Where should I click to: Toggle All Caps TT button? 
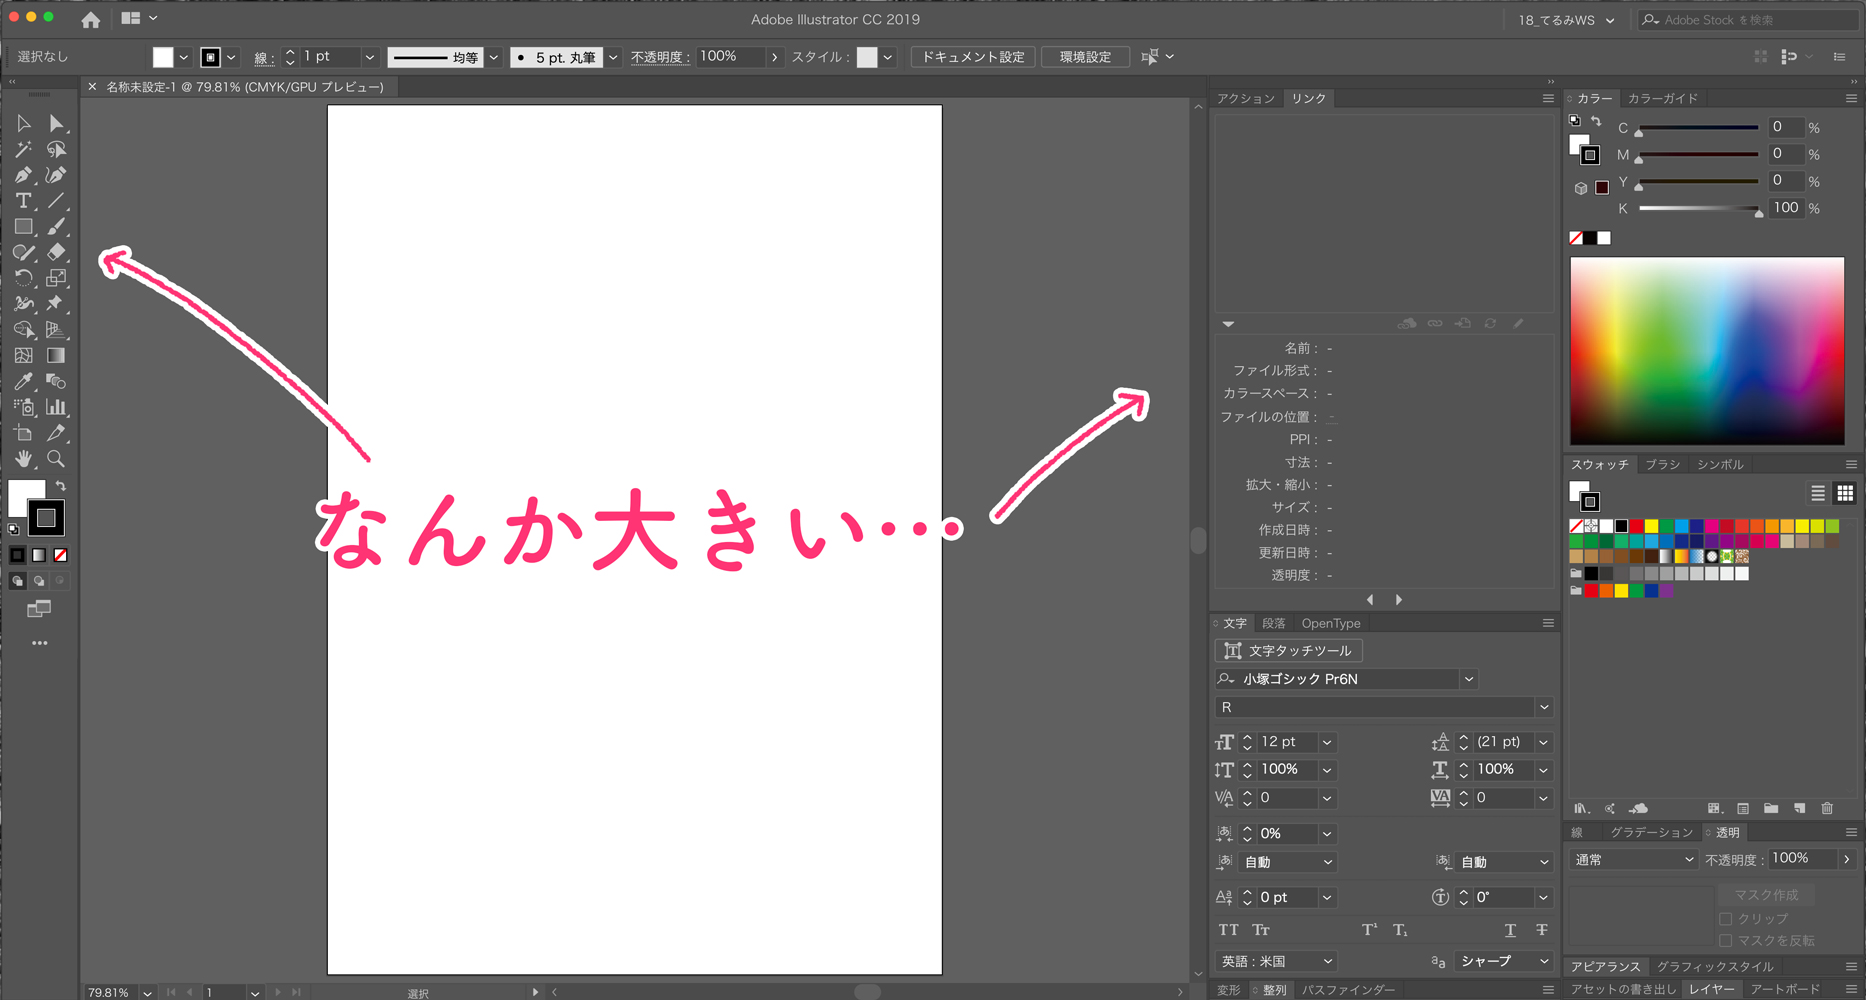1228,930
